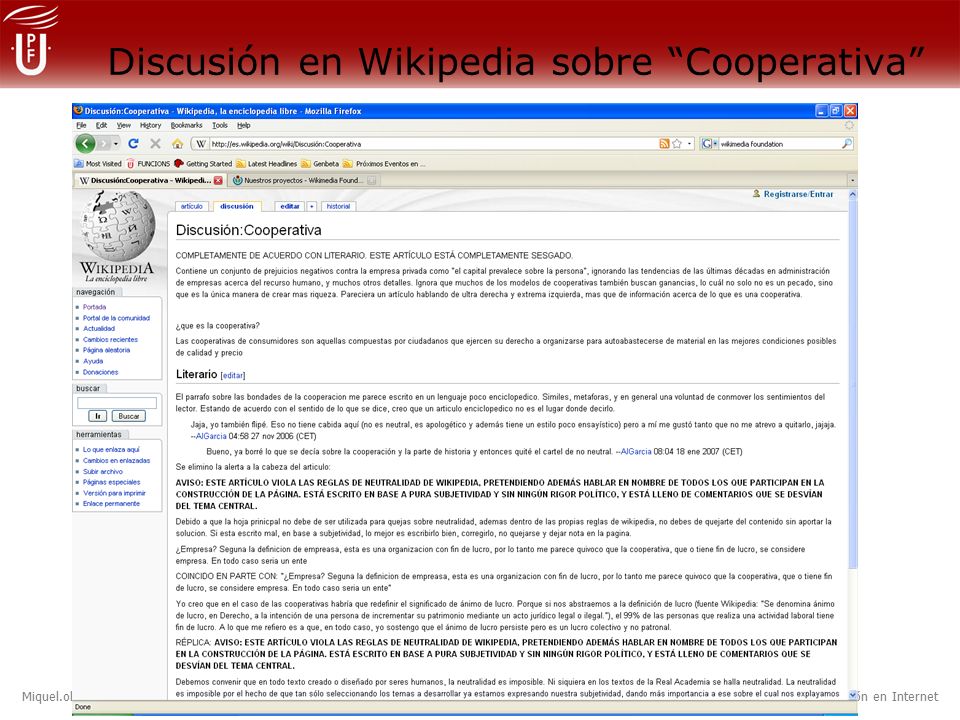Click the site identity W icon in URL bar
The width and height of the screenshot is (960, 720).
click(200, 144)
